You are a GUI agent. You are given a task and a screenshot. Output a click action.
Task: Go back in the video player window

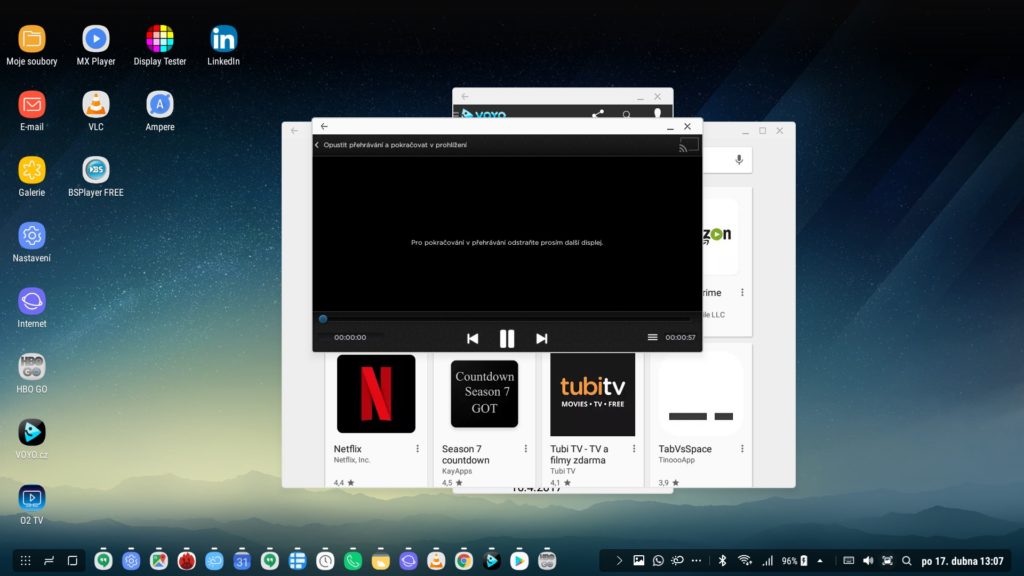325,127
